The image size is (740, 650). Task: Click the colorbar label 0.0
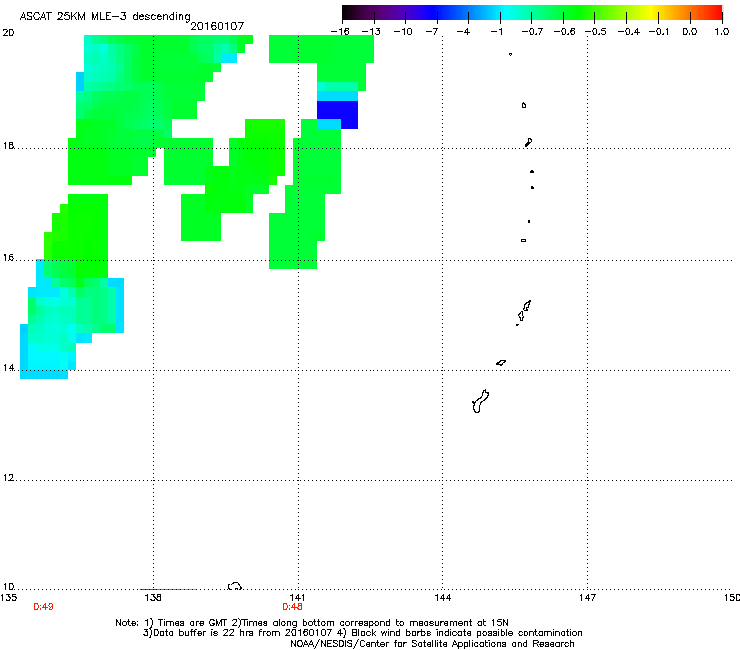pyautogui.click(x=690, y=32)
